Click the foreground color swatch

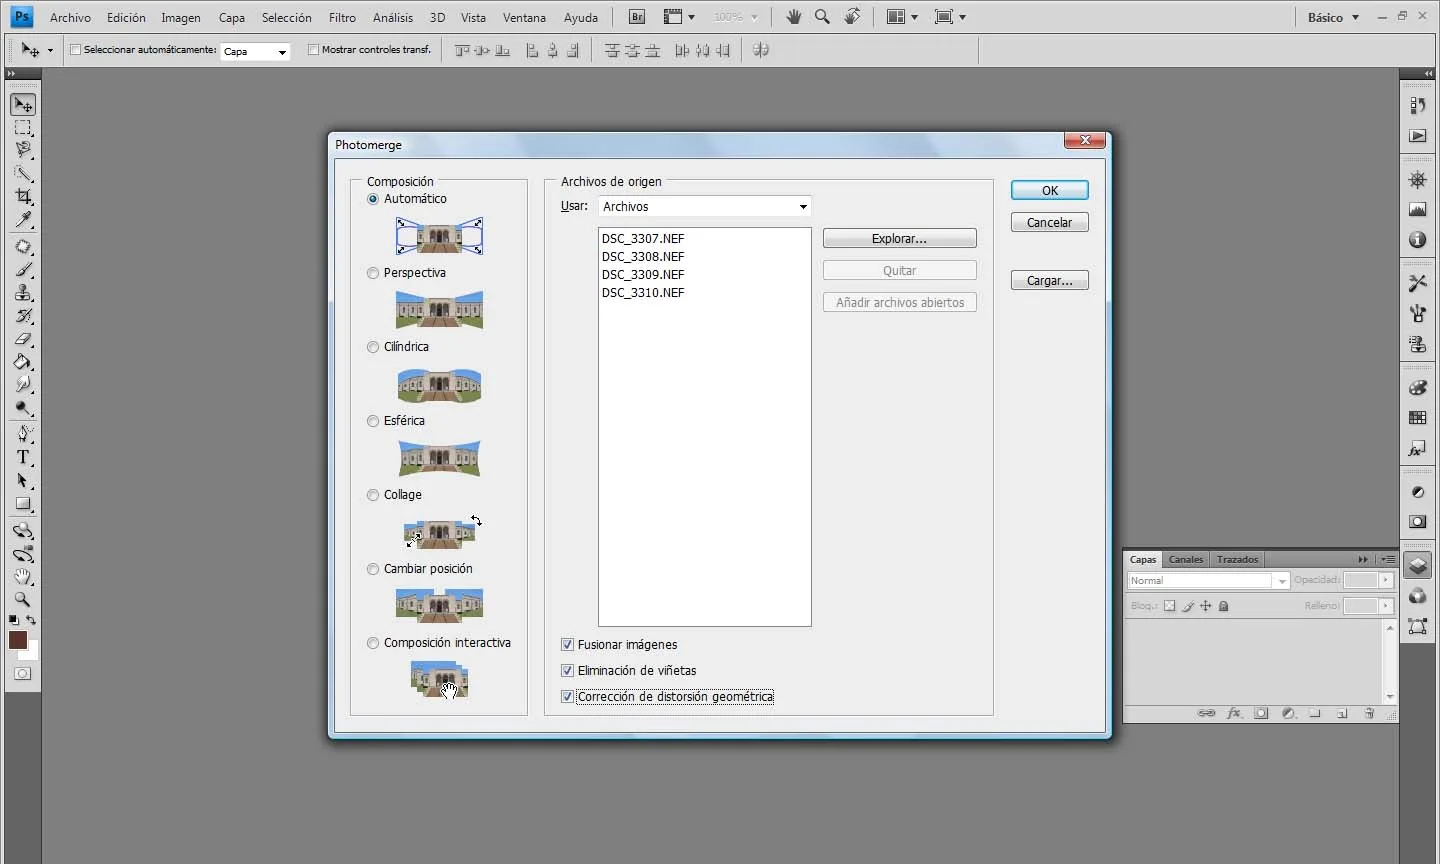[18, 640]
